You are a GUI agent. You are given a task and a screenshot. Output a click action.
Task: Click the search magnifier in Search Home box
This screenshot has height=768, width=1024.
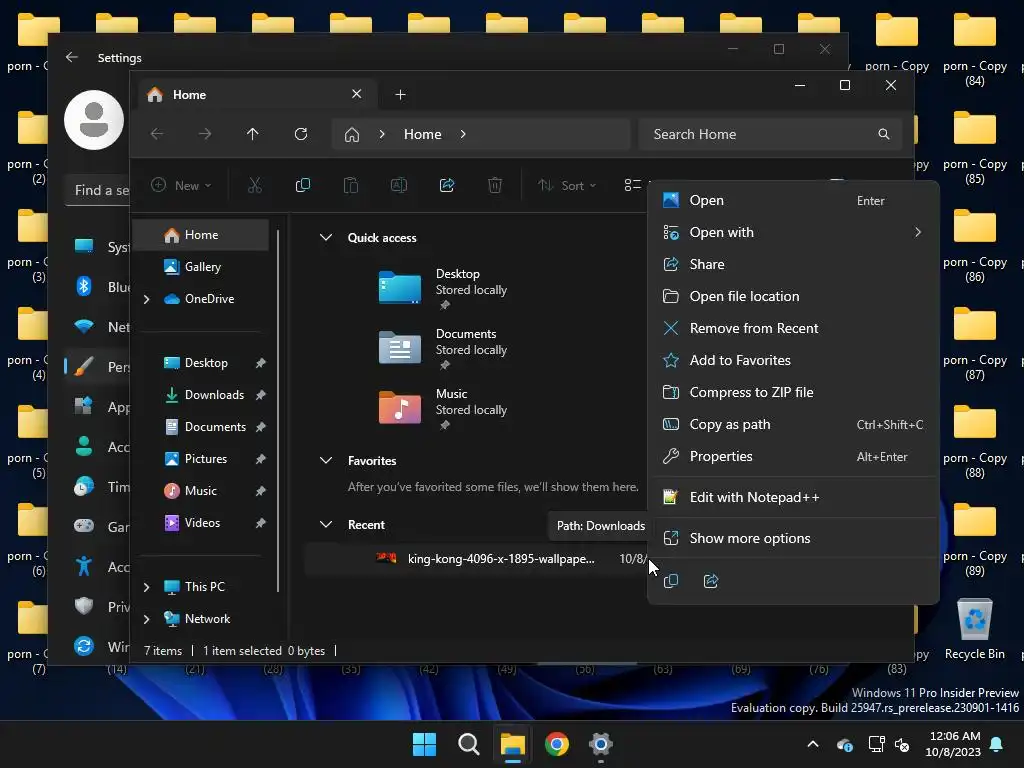884,134
